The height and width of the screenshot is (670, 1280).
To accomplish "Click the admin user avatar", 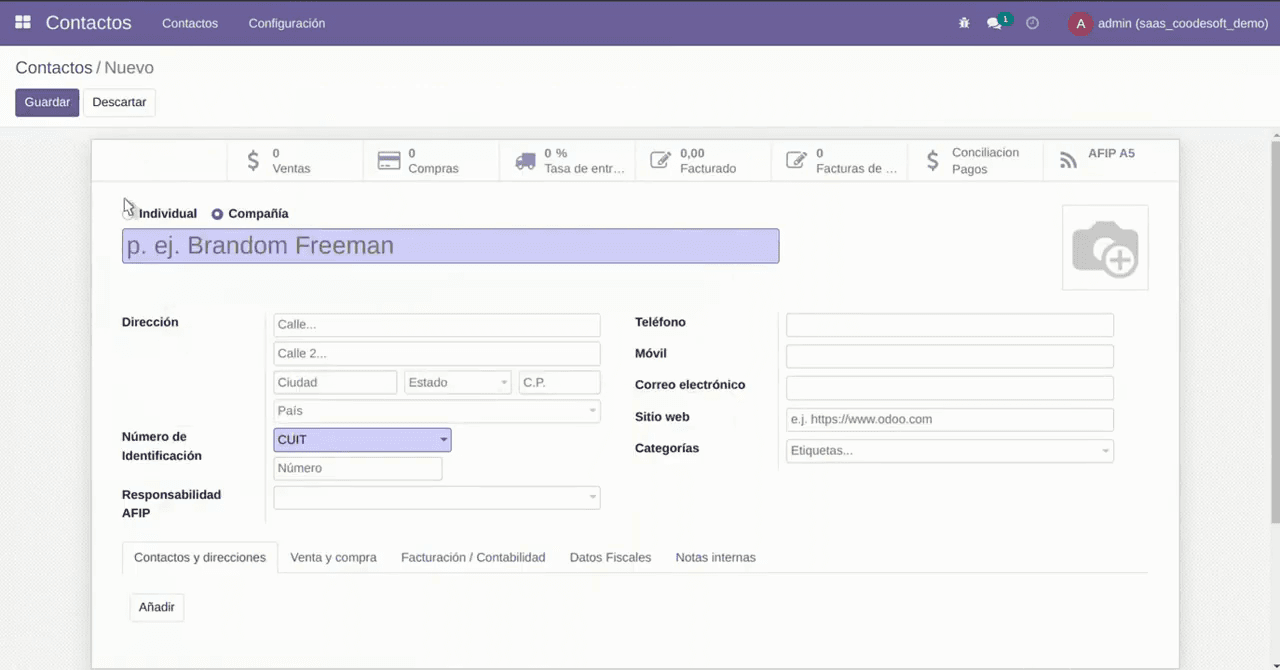I will [1080, 23].
